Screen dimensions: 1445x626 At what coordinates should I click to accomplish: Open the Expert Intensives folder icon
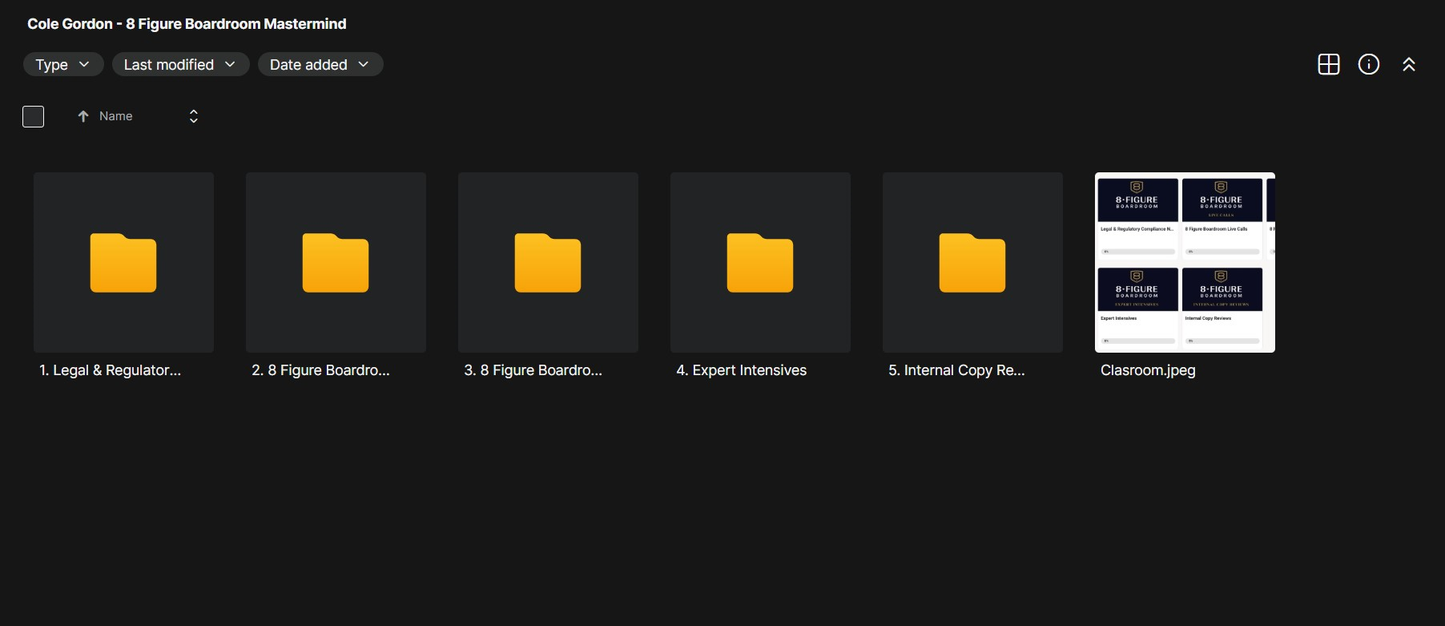pos(760,262)
